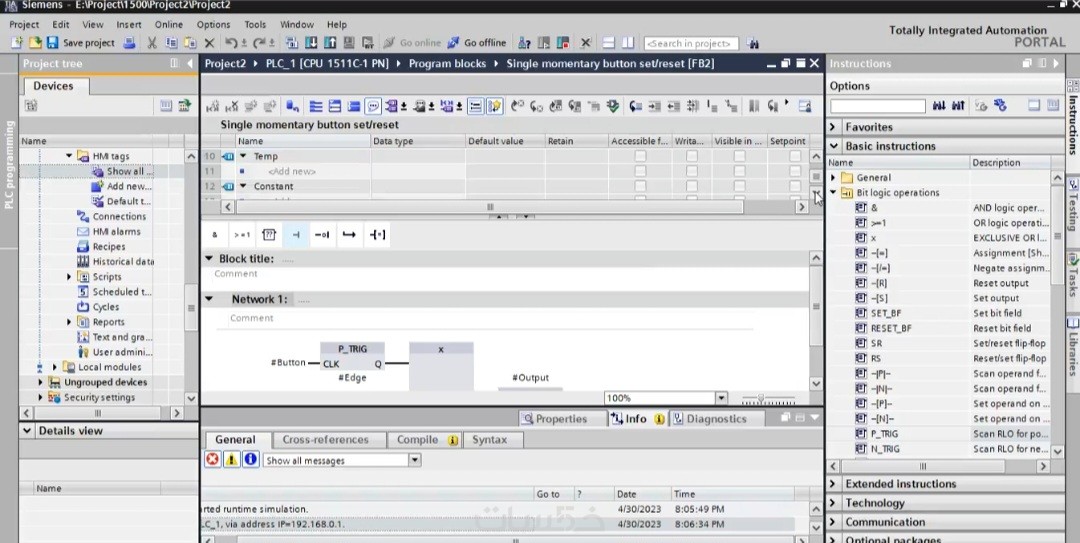
Task: Toggle Setpoint checkbox in Constant row
Action: point(795,186)
